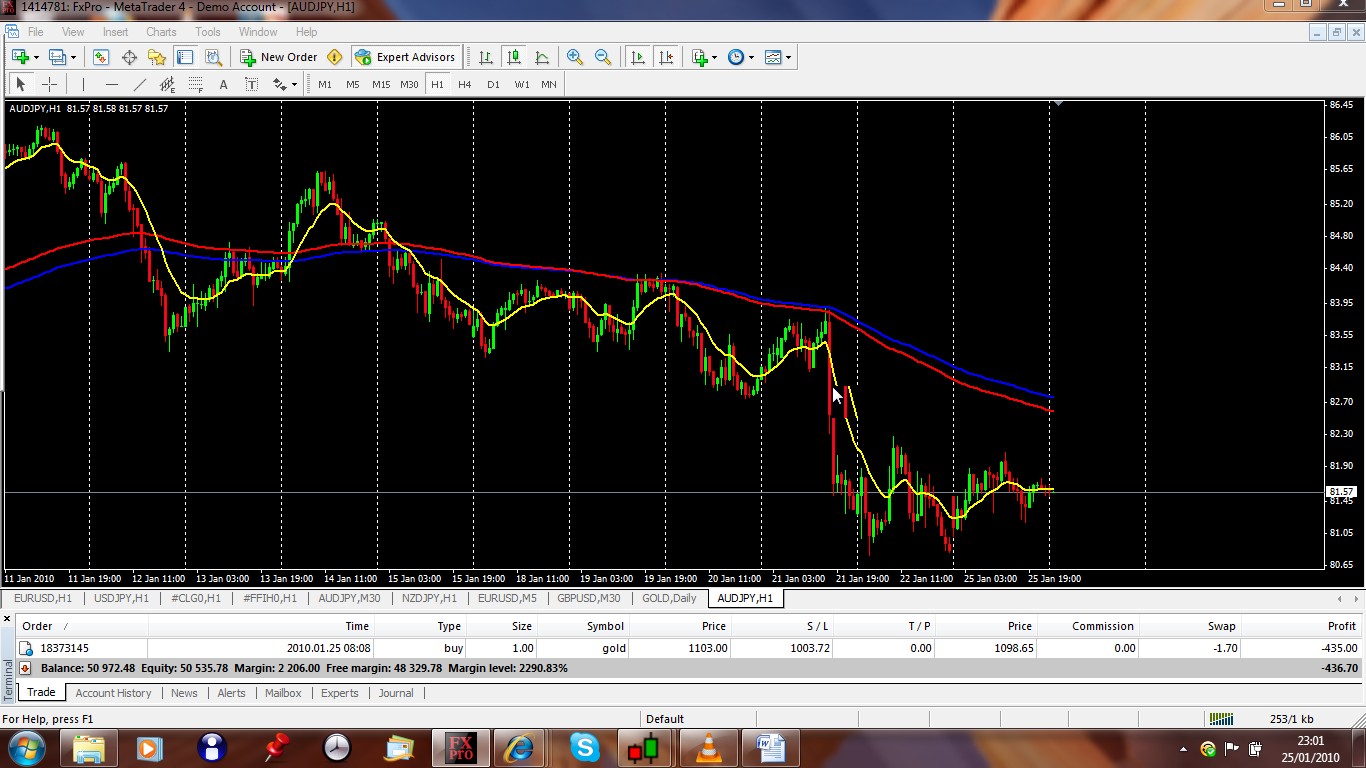
Task: Toggle the Terminal window button
Action: click(184, 57)
